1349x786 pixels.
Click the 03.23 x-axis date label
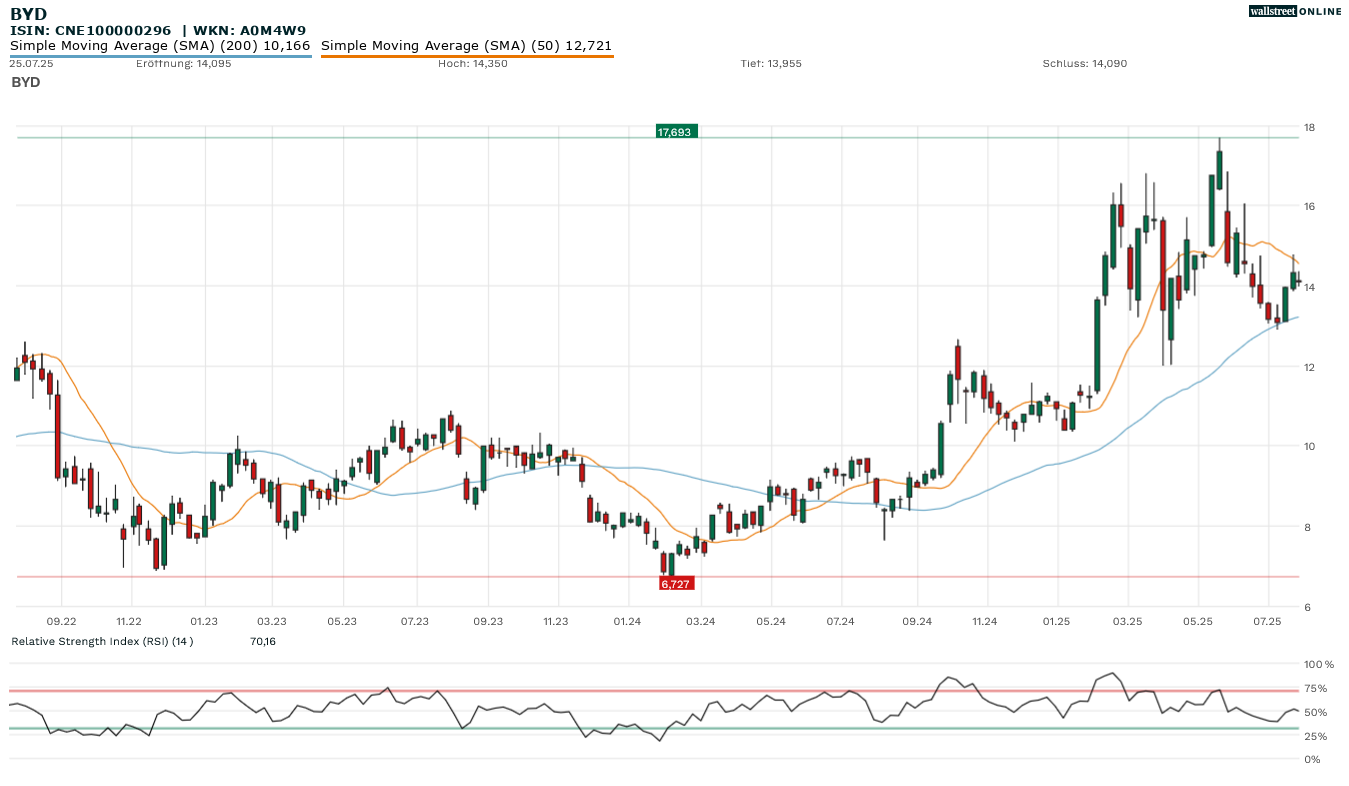pyautogui.click(x=271, y=621)
